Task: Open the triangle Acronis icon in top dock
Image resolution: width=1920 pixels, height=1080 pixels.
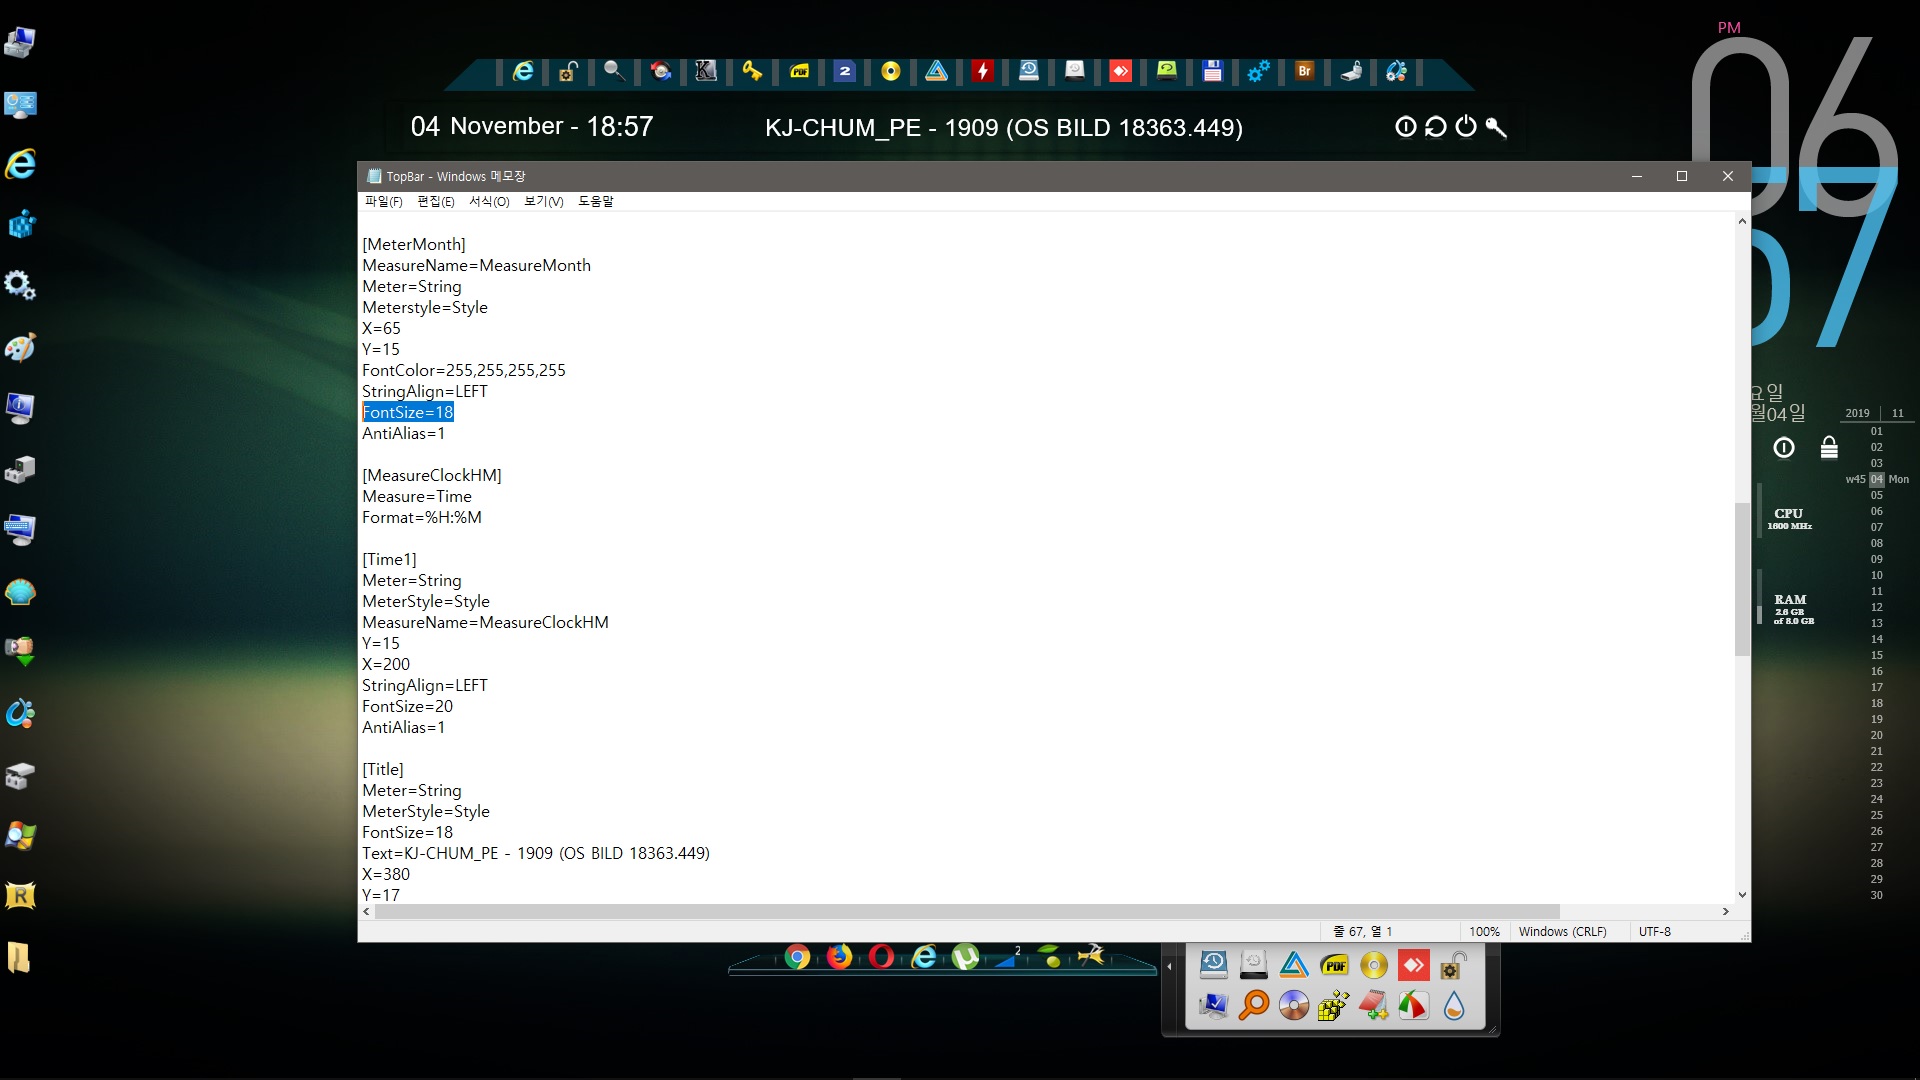Action: point(937,71)
